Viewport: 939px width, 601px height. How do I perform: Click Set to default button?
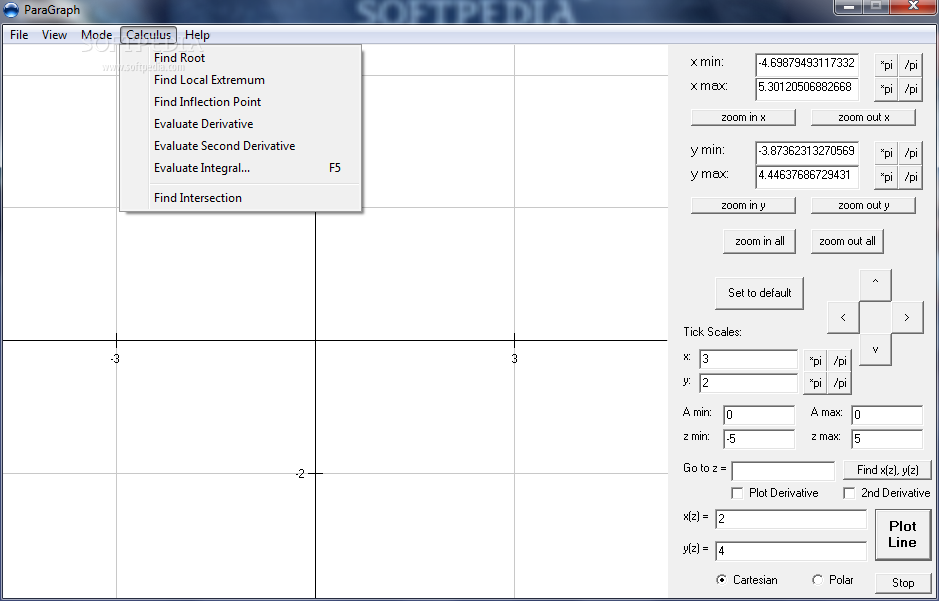(759, 293)
